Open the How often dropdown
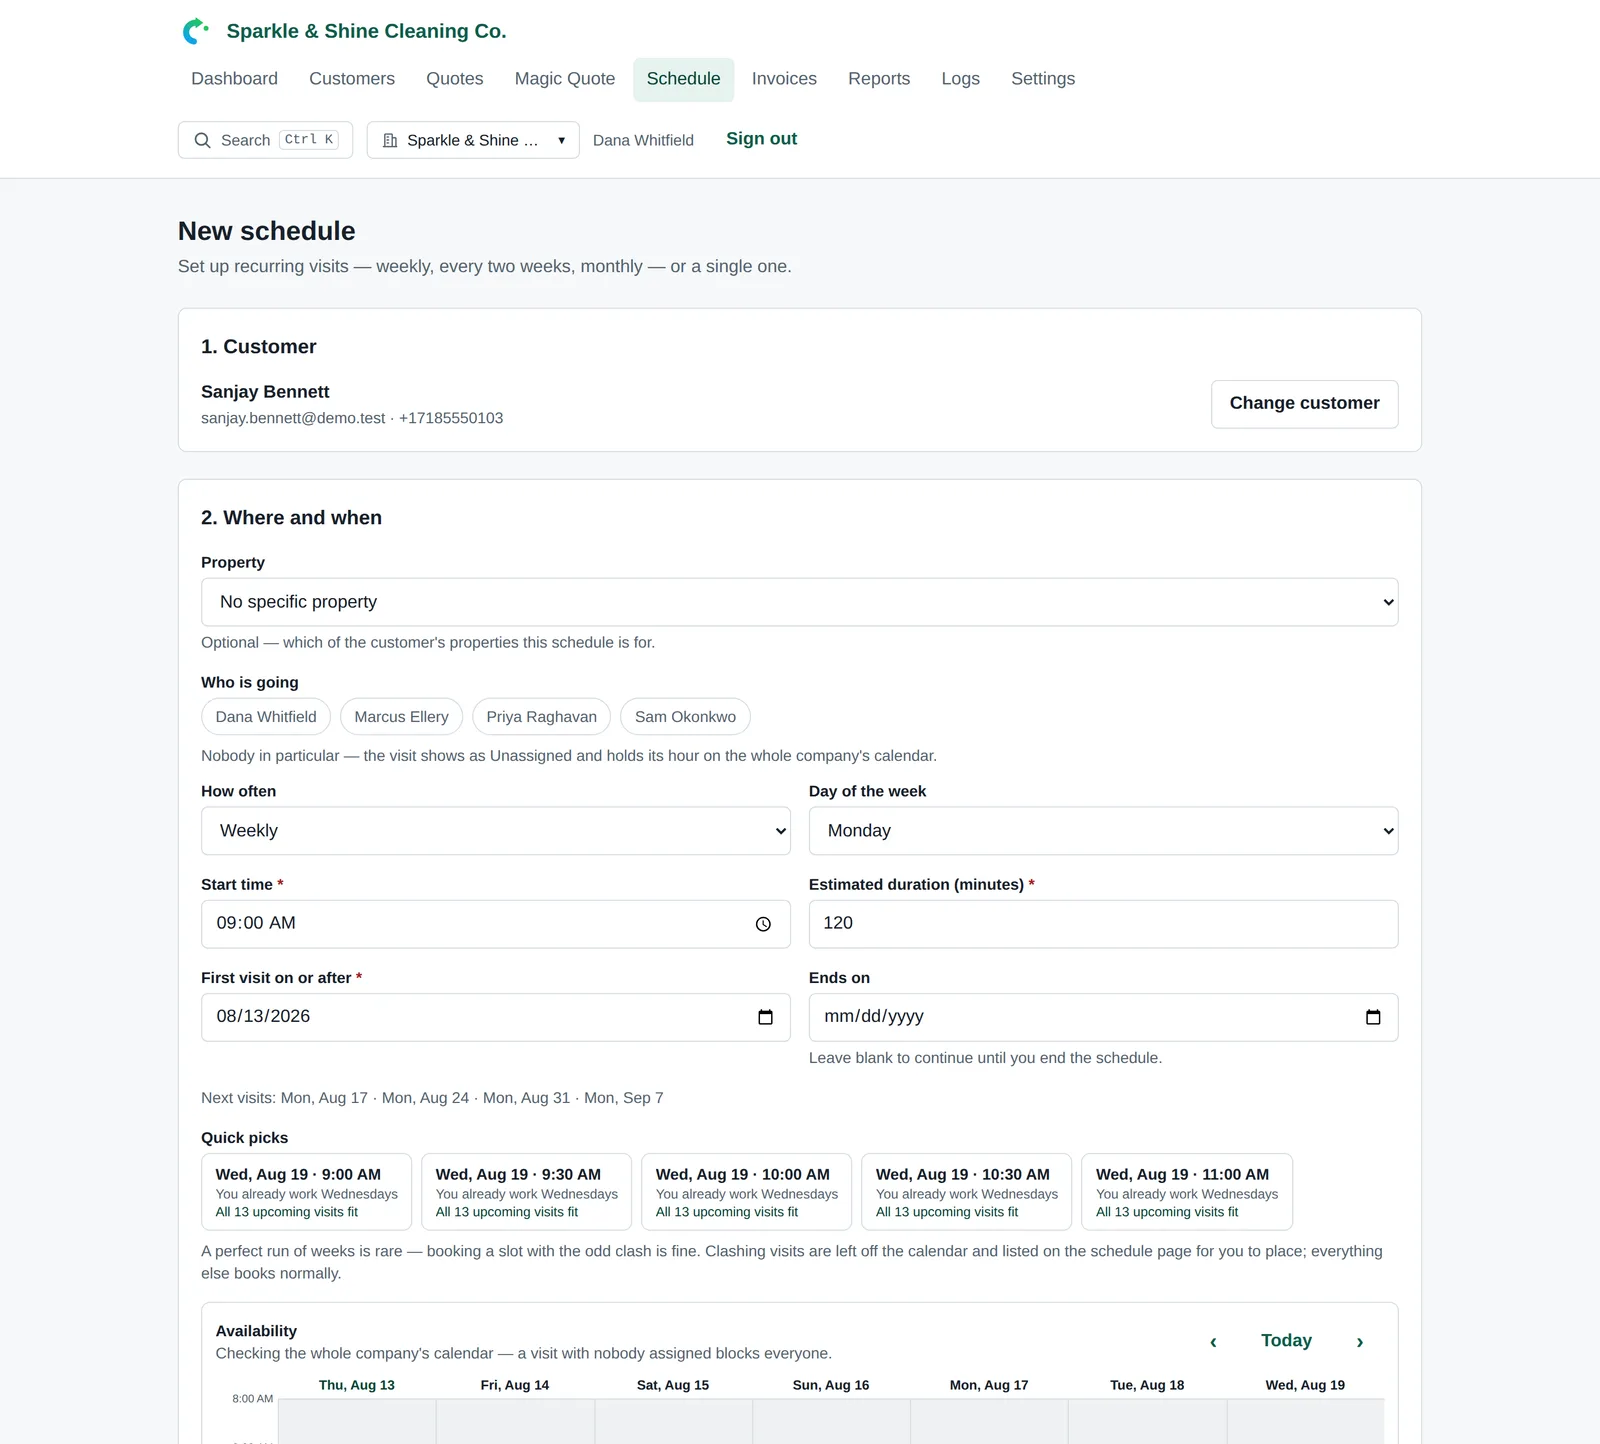 click(x=495, y=831)
